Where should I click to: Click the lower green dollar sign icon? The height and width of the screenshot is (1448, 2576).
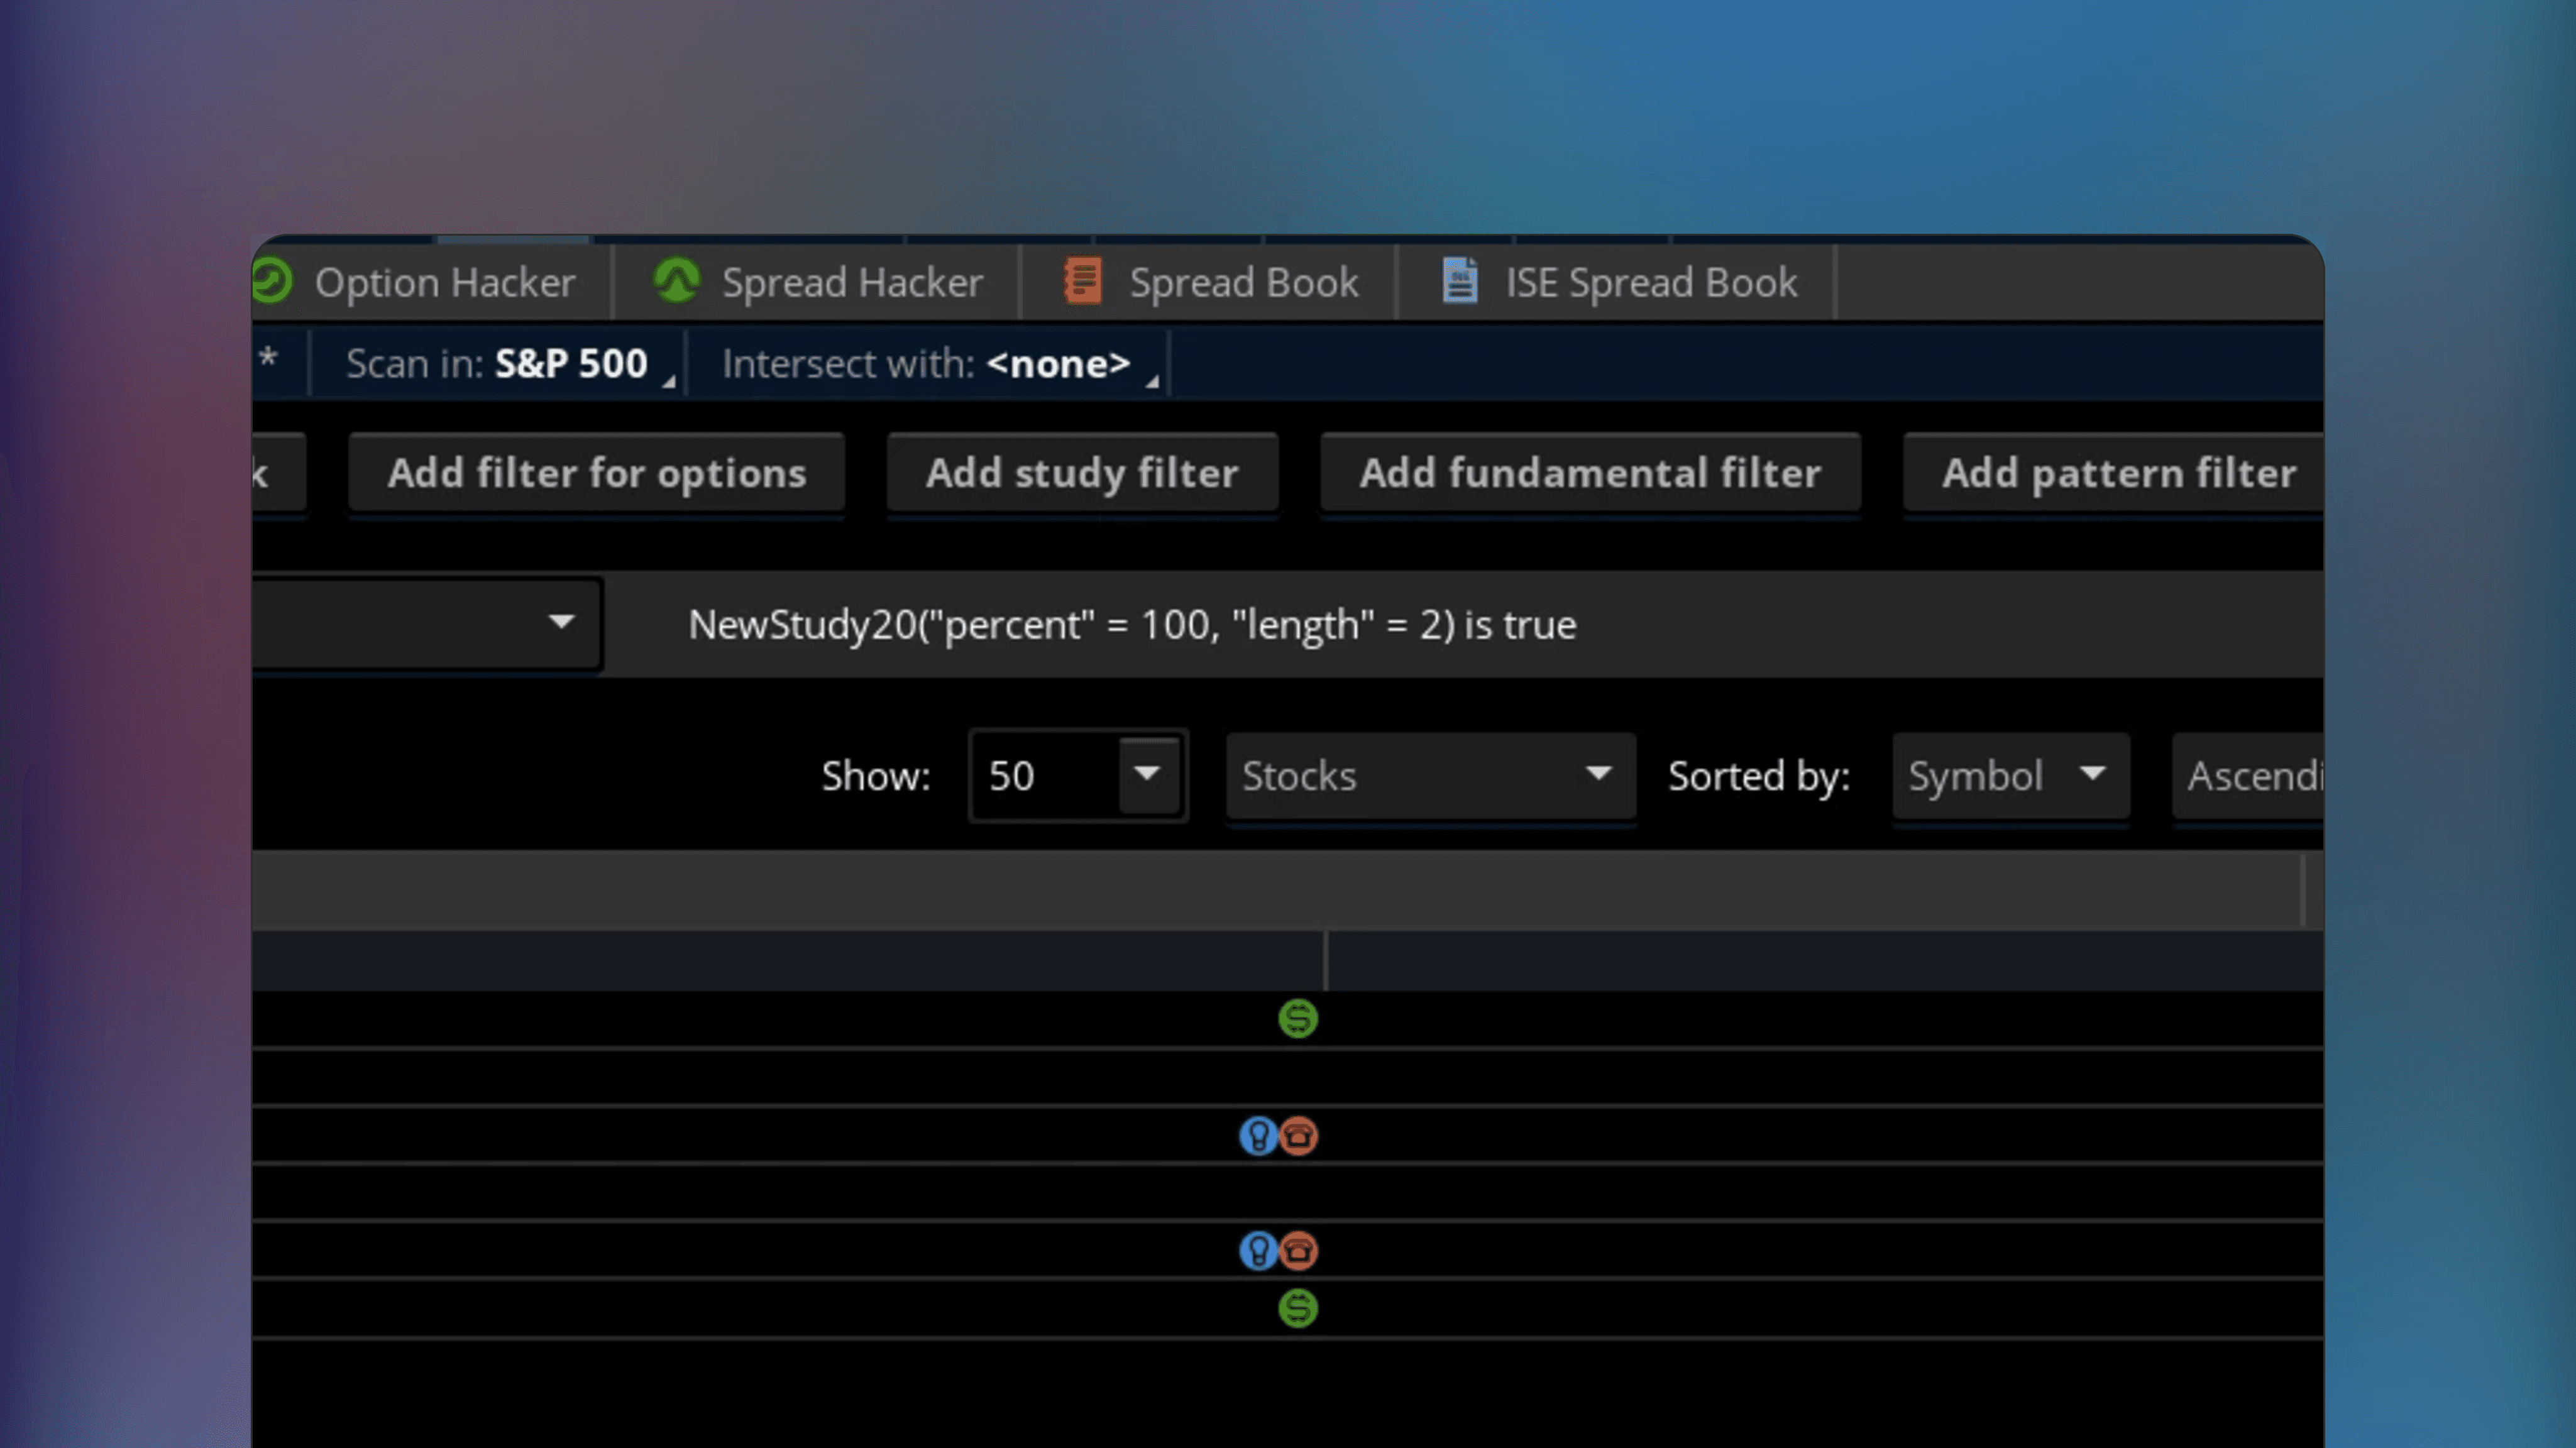(1297, 1308)
